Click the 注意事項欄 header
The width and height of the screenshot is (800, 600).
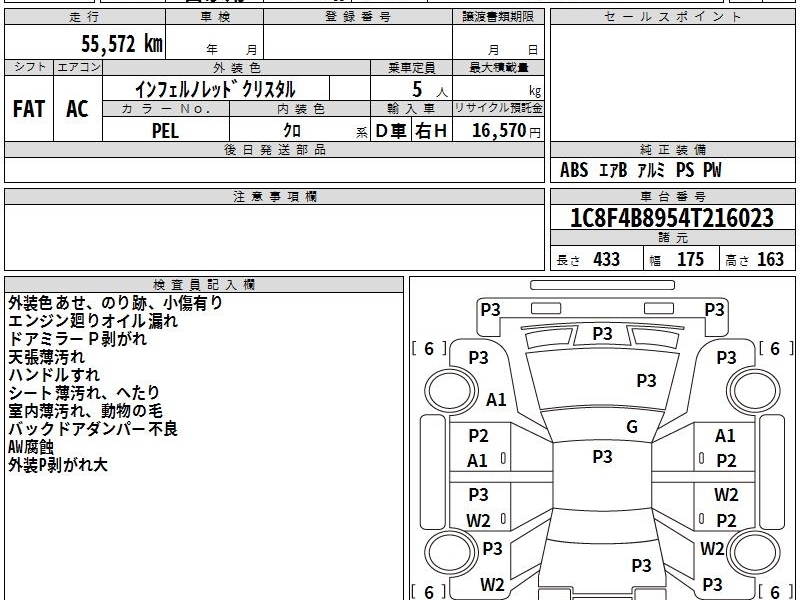pyautogui.click(x=274, y=196)
